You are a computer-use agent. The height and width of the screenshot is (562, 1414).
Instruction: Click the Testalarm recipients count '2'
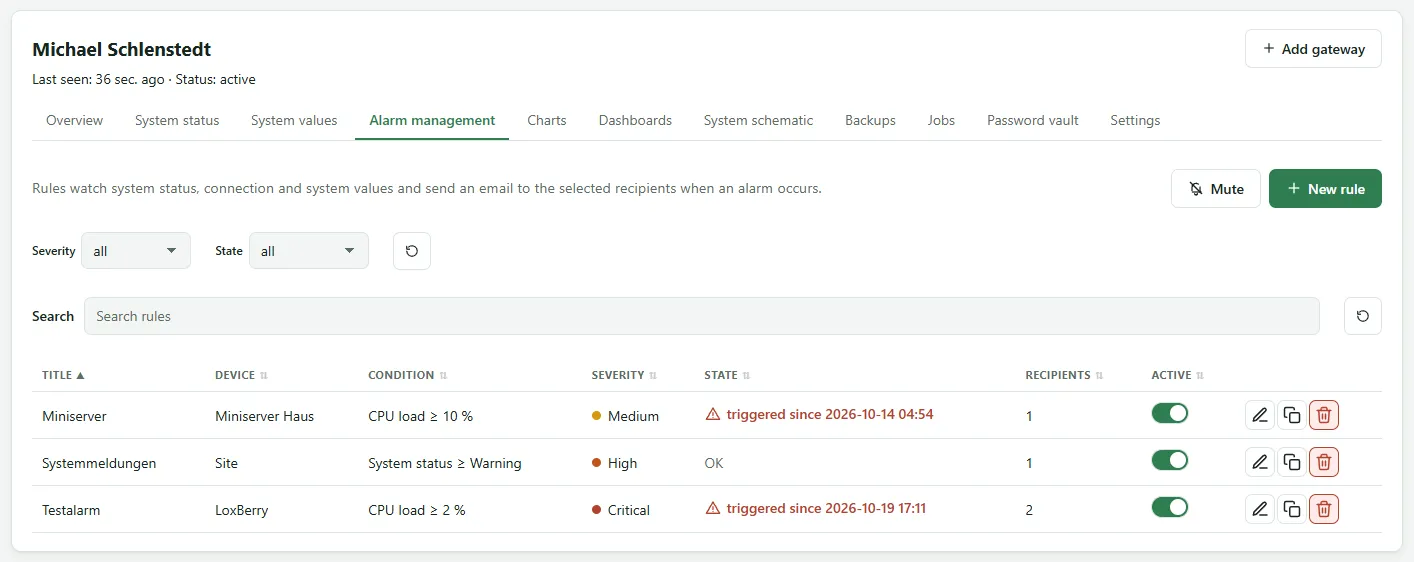(x=1029, y=510)
